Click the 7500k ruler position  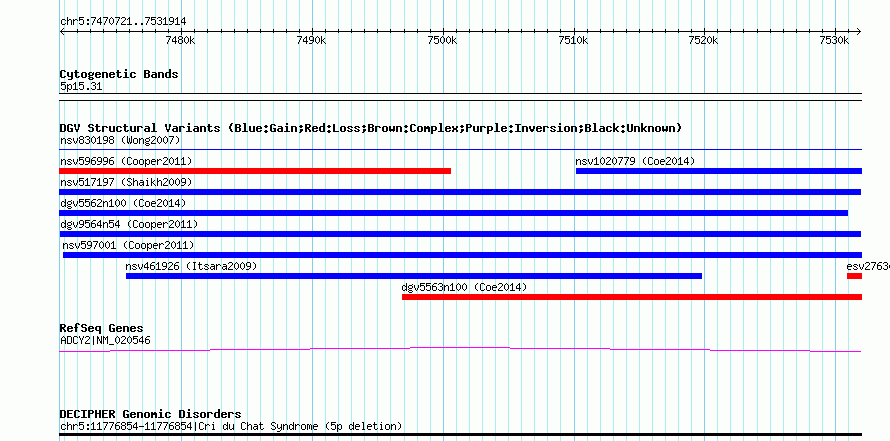(x=443, y=41)
